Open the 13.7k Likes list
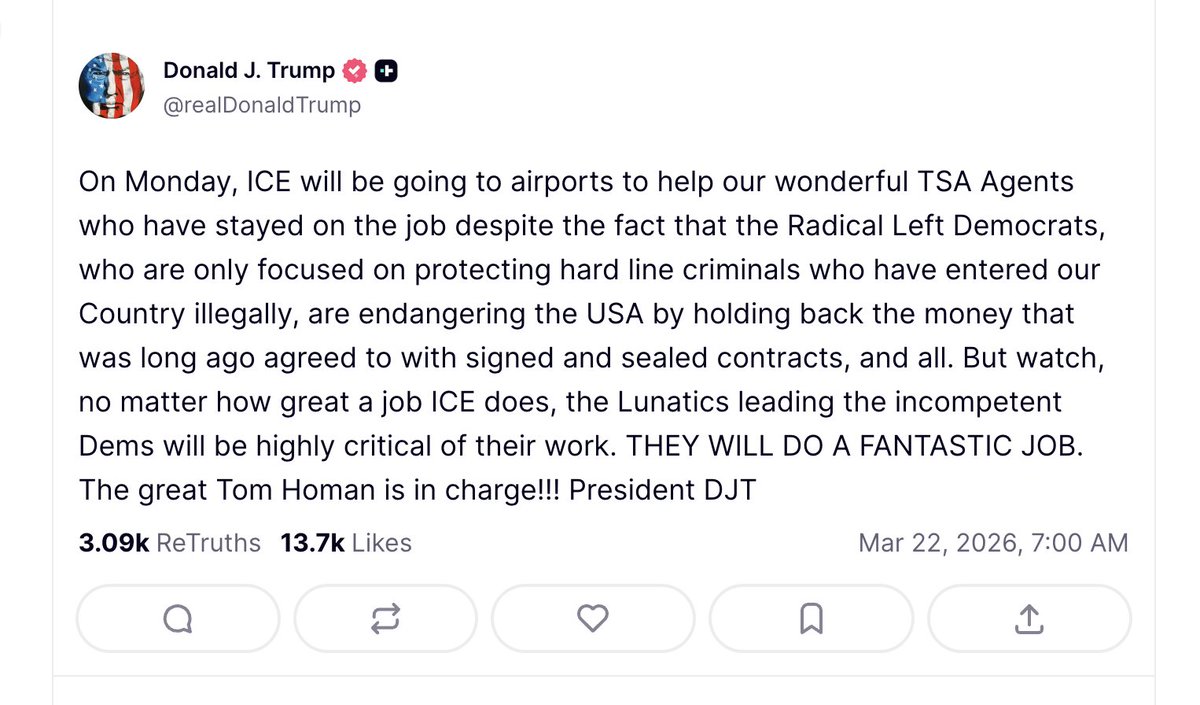 coord(345,543)
